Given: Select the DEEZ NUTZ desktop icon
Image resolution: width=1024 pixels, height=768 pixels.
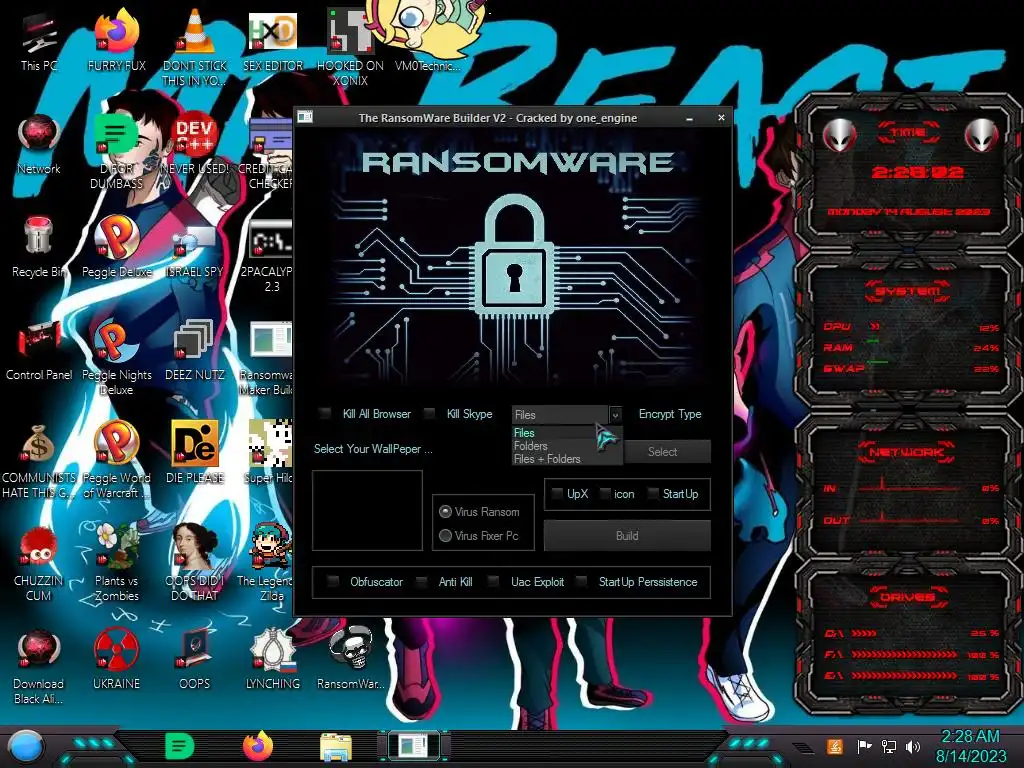Looking at the screenshot, I should tap(194, 351).
